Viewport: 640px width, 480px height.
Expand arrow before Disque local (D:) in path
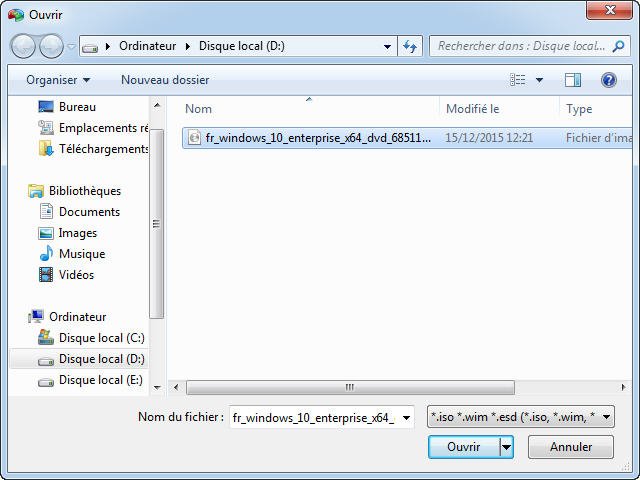tap(188, 47)
